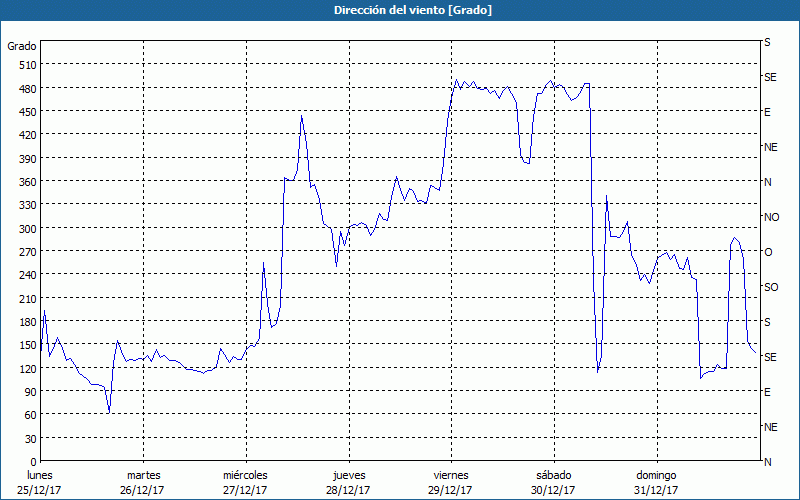Screen dimensions: 800x500
Task: Select the O compass direction label
Action: 768,252
